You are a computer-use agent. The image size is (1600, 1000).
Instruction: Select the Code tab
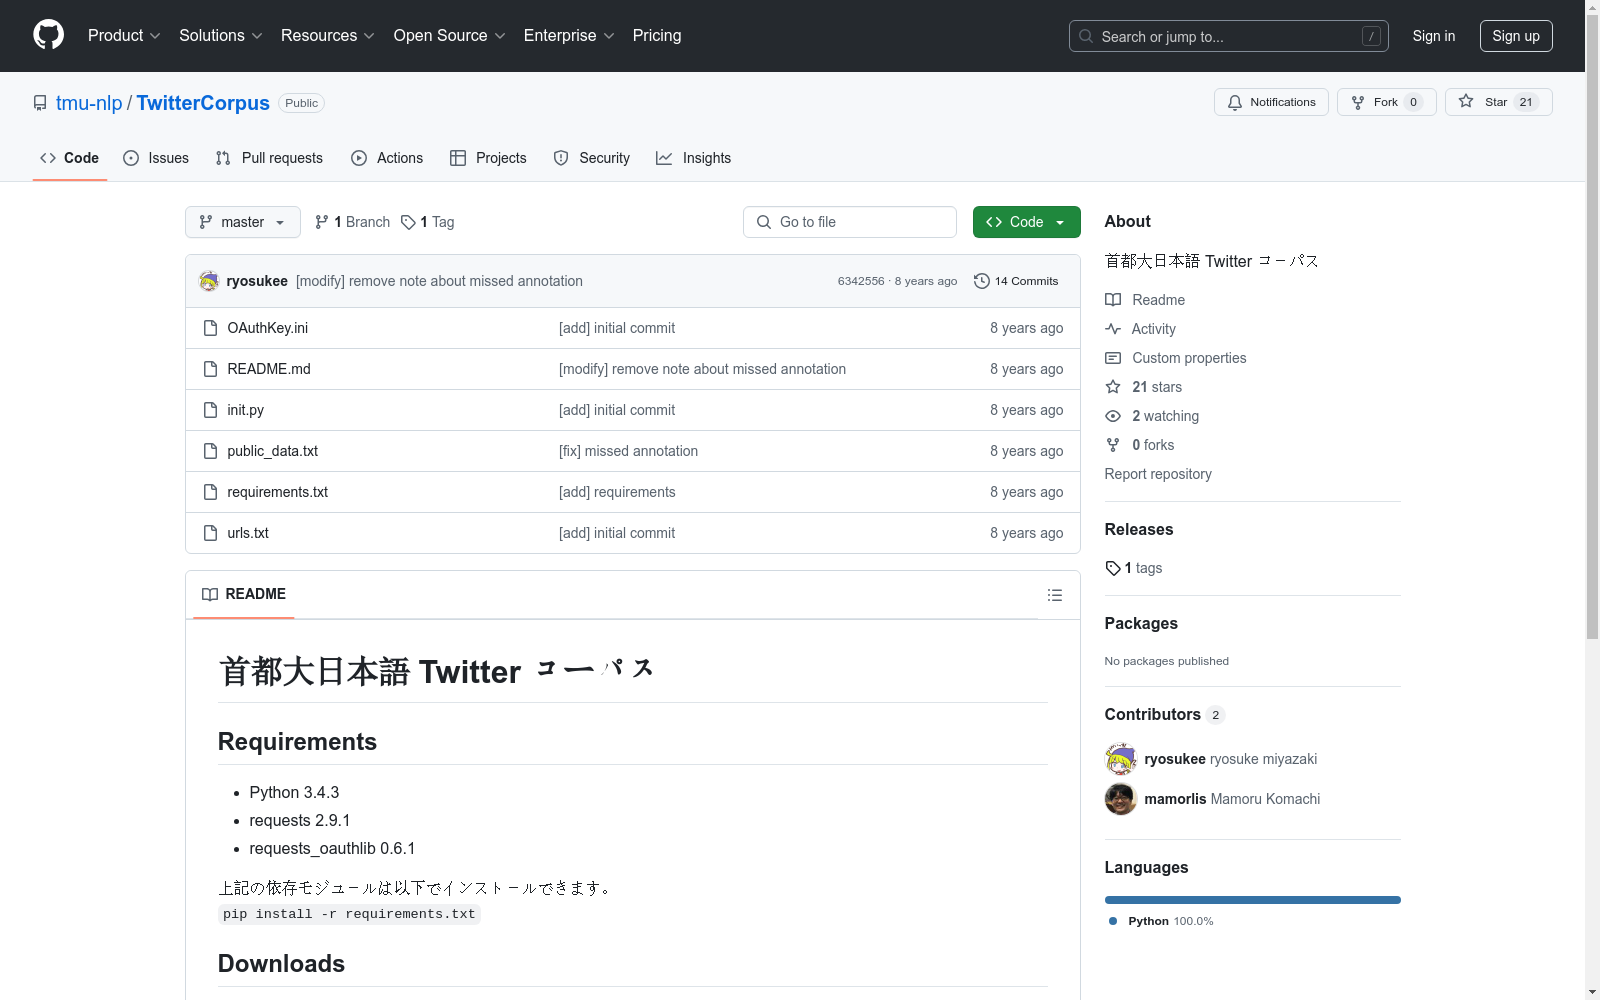point(70,158)
